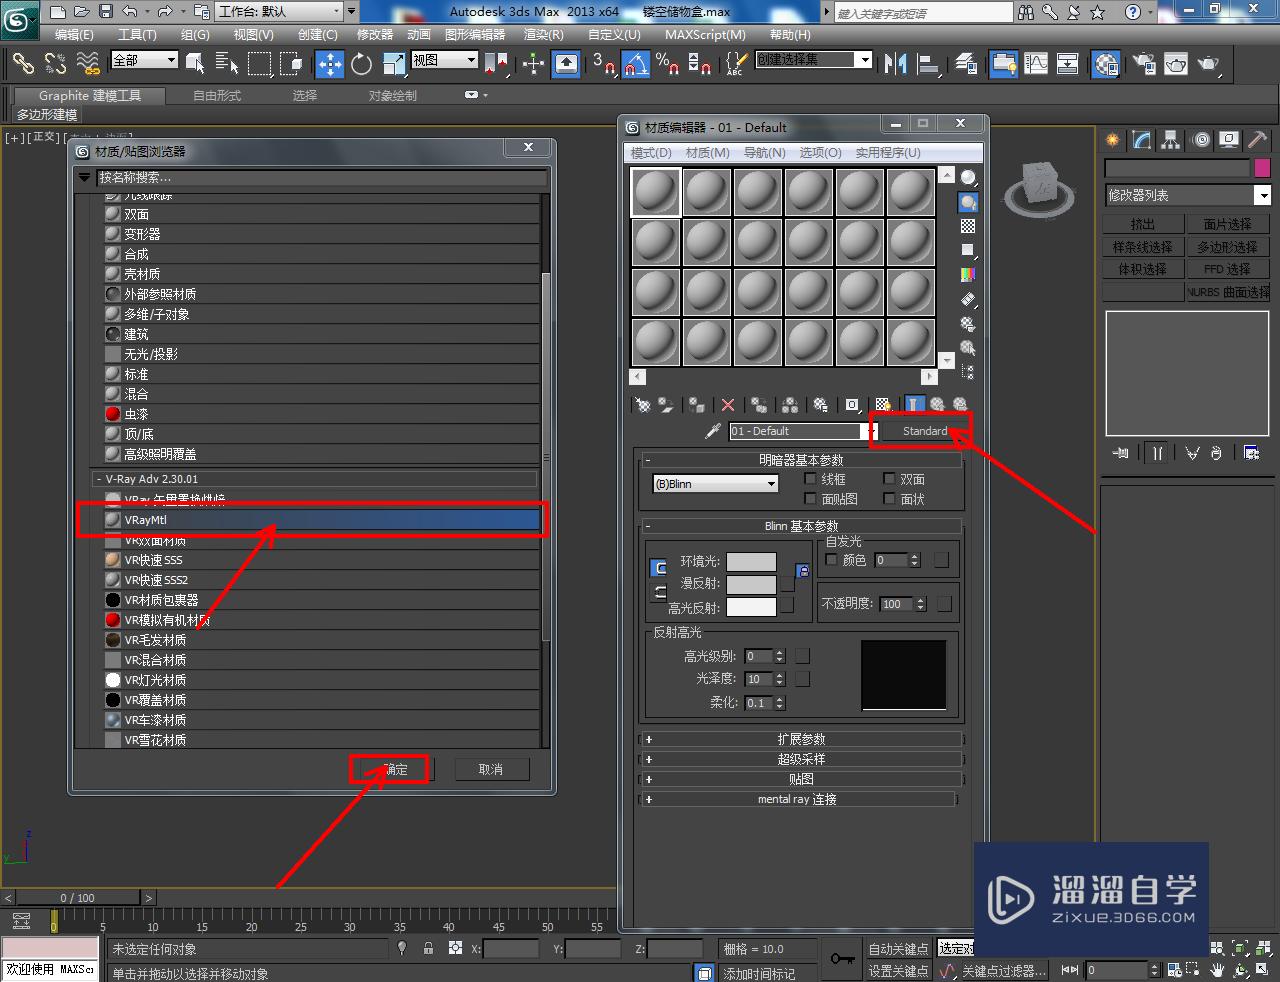Expand 贴图 maps rollout
The image size is (1280, 982).
click(x=801, y=779)
